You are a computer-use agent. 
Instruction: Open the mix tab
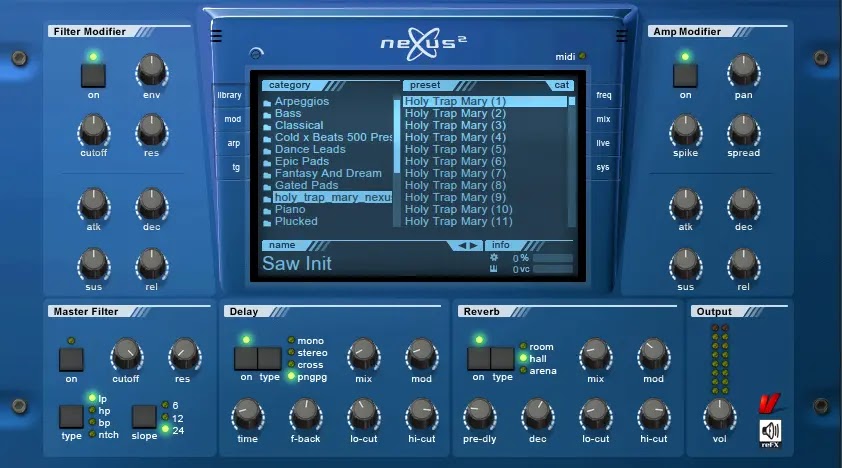(x=603, y=119)
